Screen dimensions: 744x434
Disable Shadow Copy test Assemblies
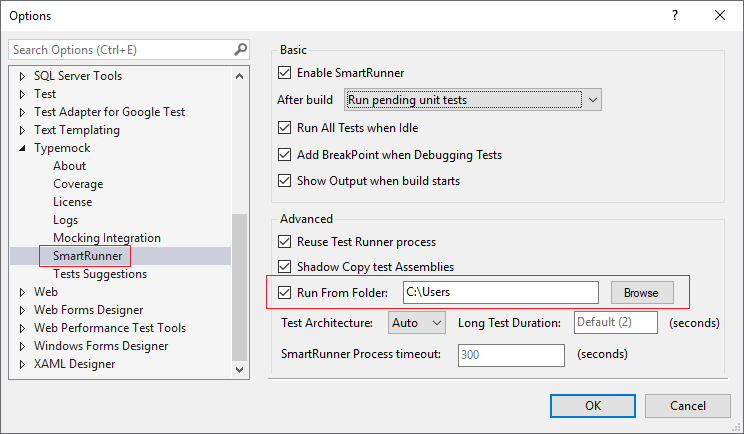click(284, 267)
